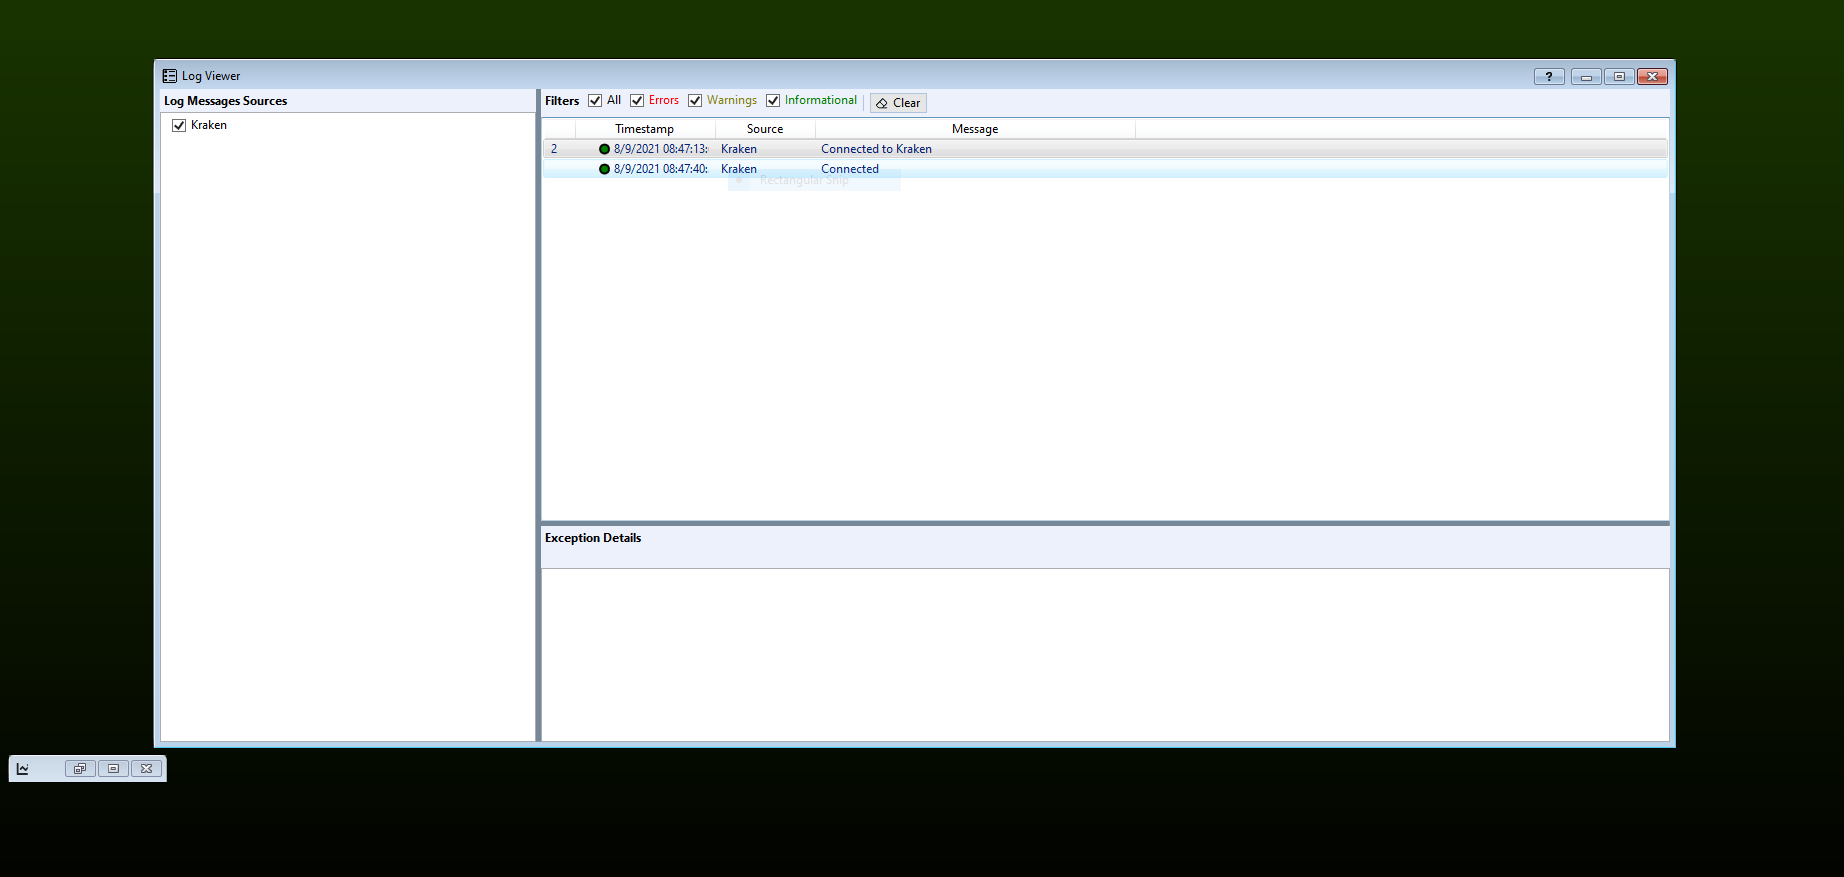
Task: Toggle the Informational filter checkbox
Action: [773, 101]
